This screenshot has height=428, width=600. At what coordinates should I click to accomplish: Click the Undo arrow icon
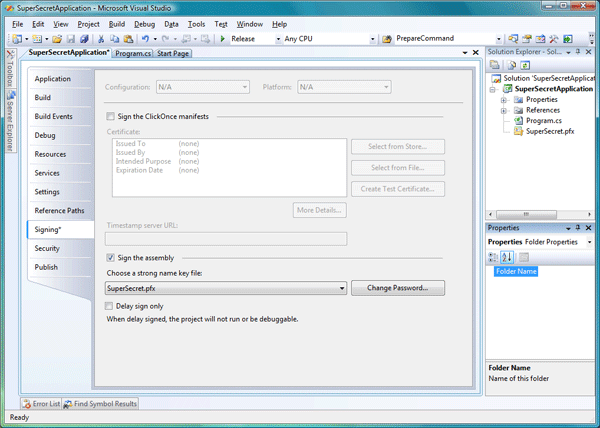pyautogui.click(x=145, y=39)
